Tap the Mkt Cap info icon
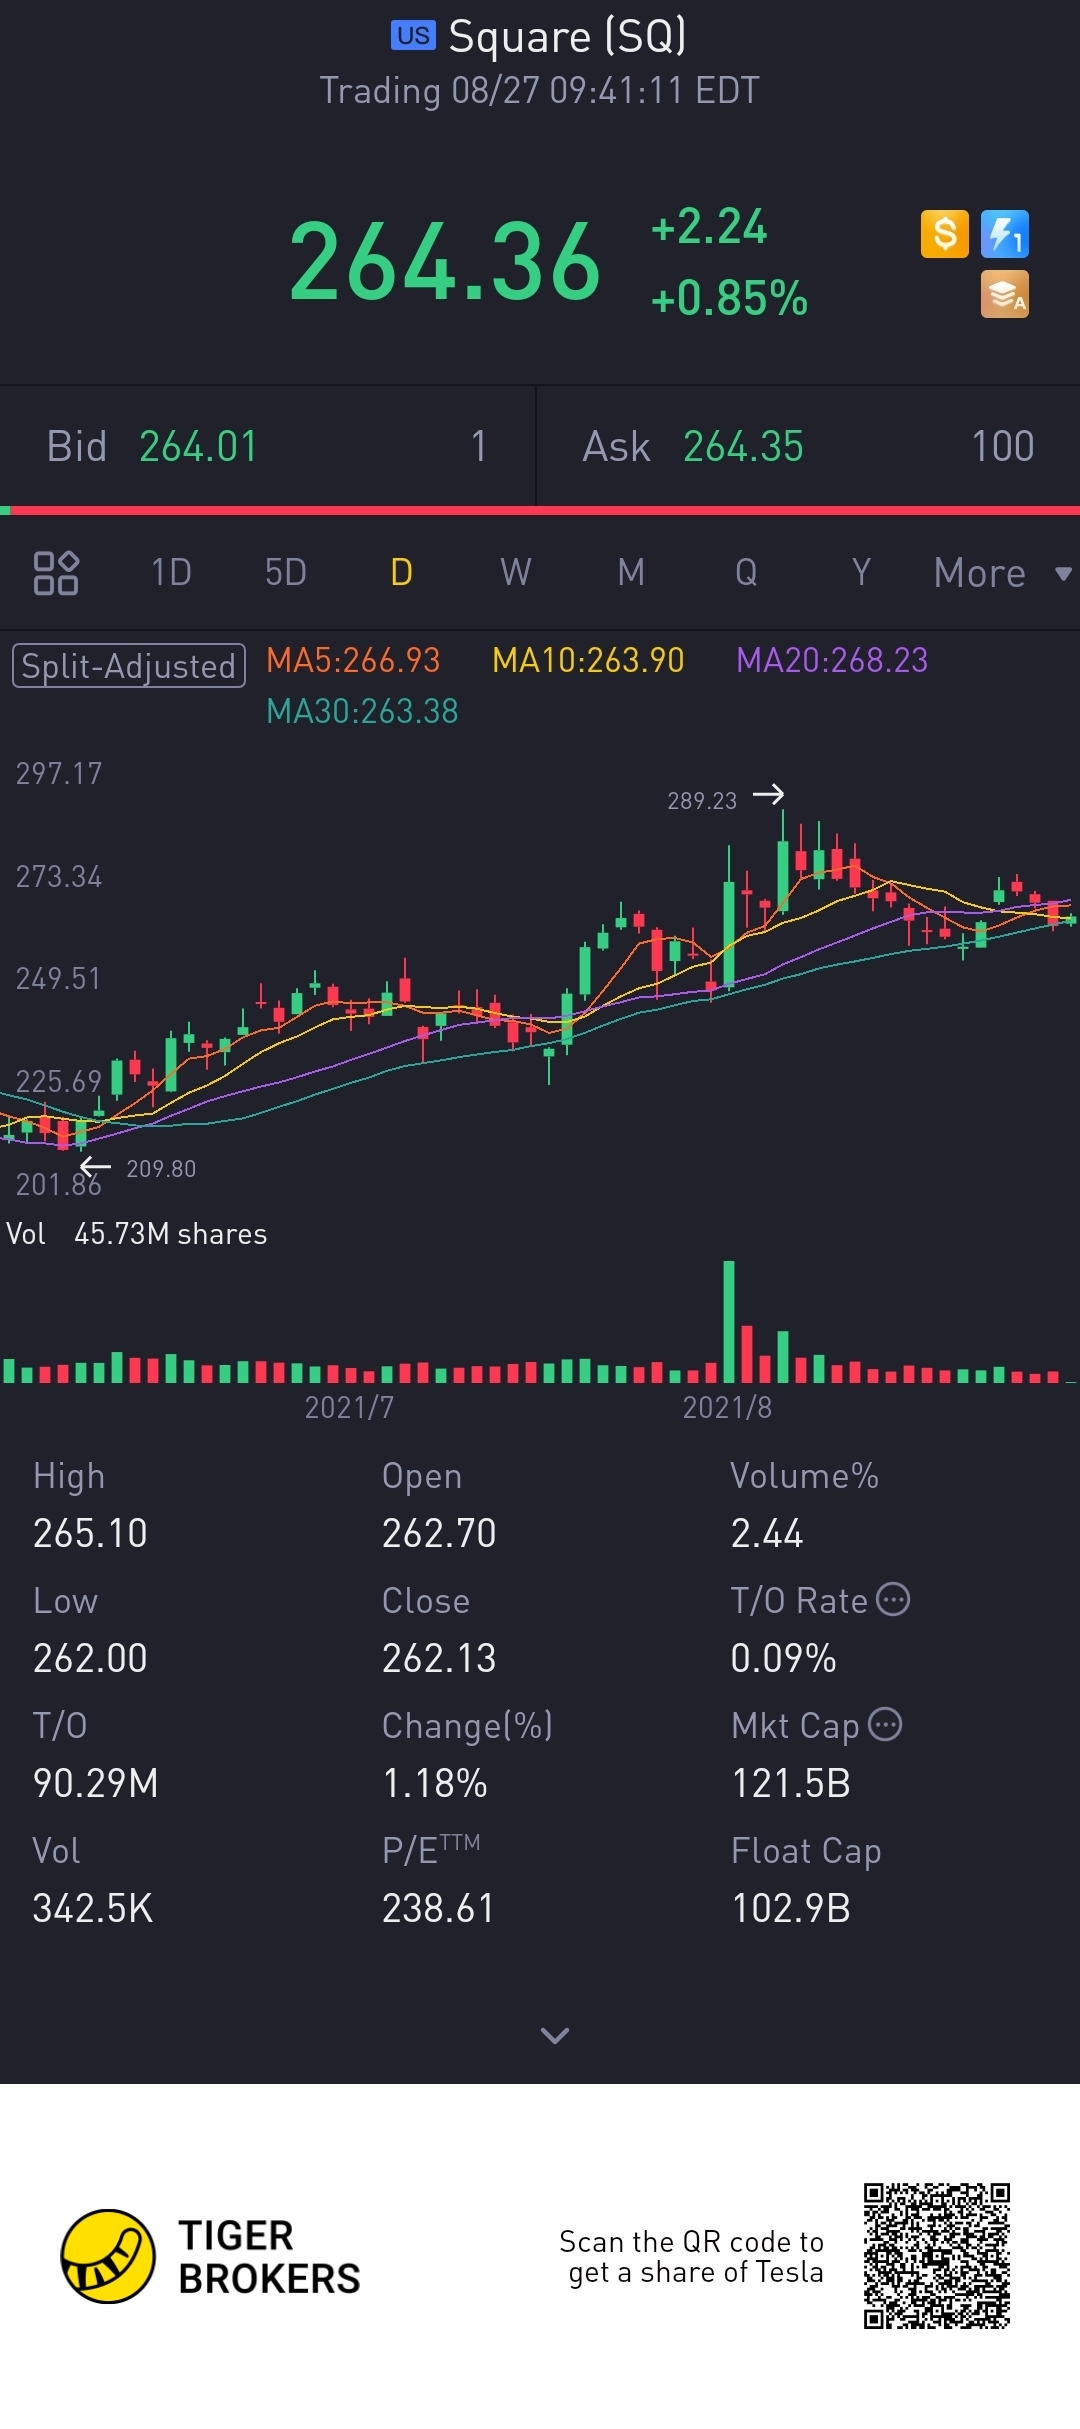 tap(885, 1725)
